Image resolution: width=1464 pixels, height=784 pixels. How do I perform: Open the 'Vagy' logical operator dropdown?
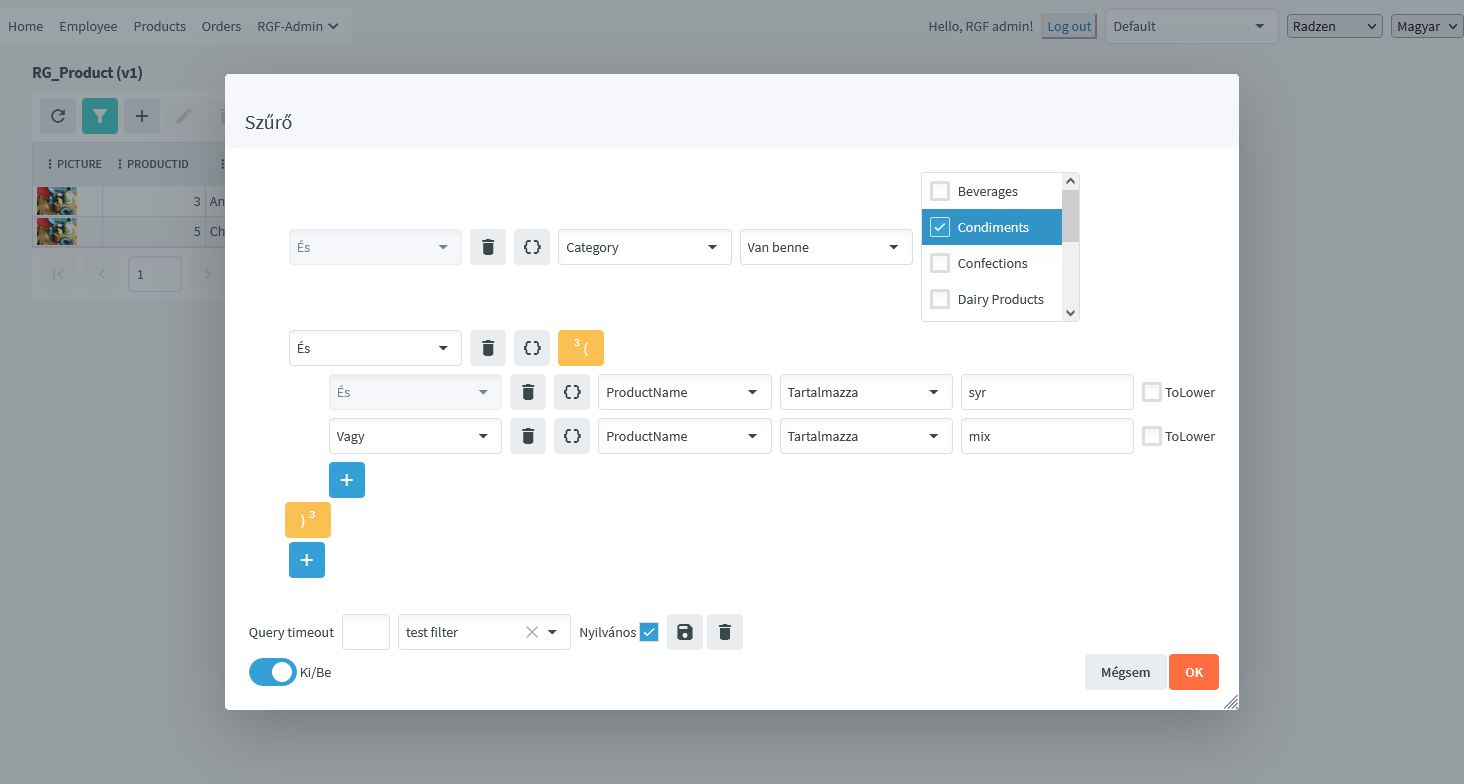[x=415, y=436]
